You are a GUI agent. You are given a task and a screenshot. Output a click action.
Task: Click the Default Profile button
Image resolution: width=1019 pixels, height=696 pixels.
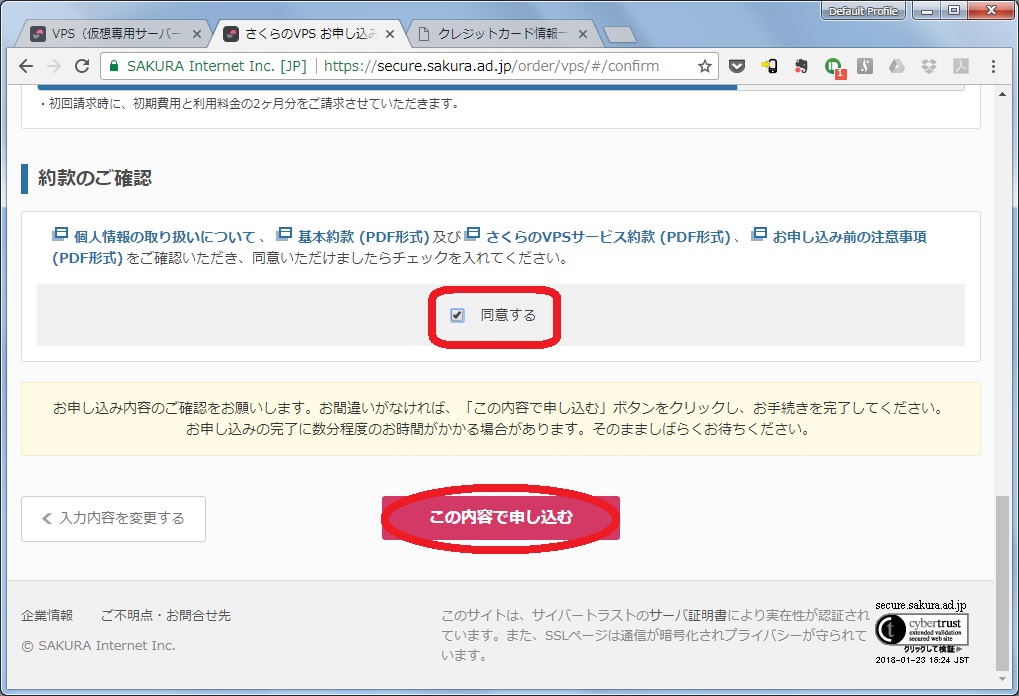[x=863, y=11]
